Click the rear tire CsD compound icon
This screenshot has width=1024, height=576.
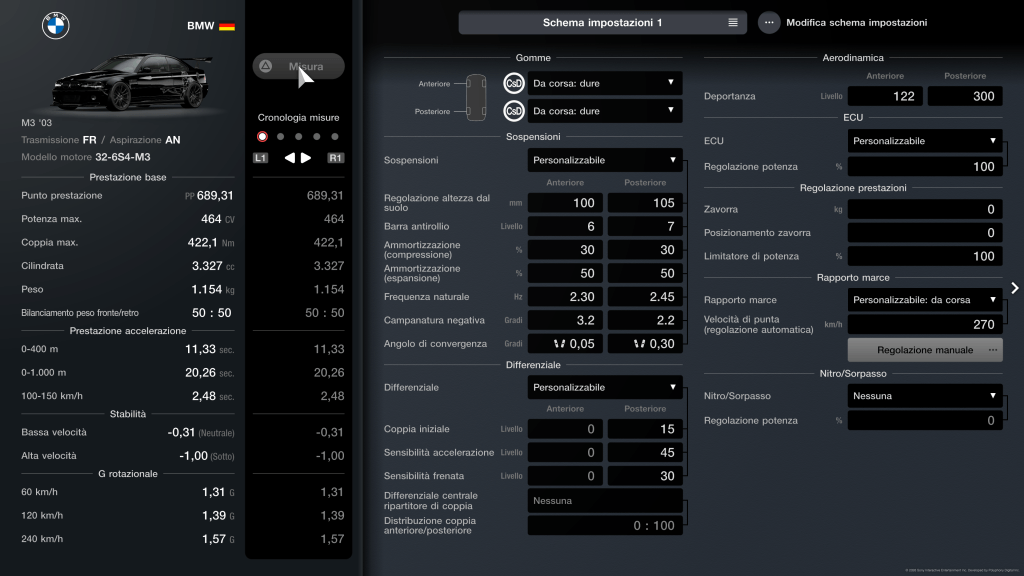click(x=514, y=111)
